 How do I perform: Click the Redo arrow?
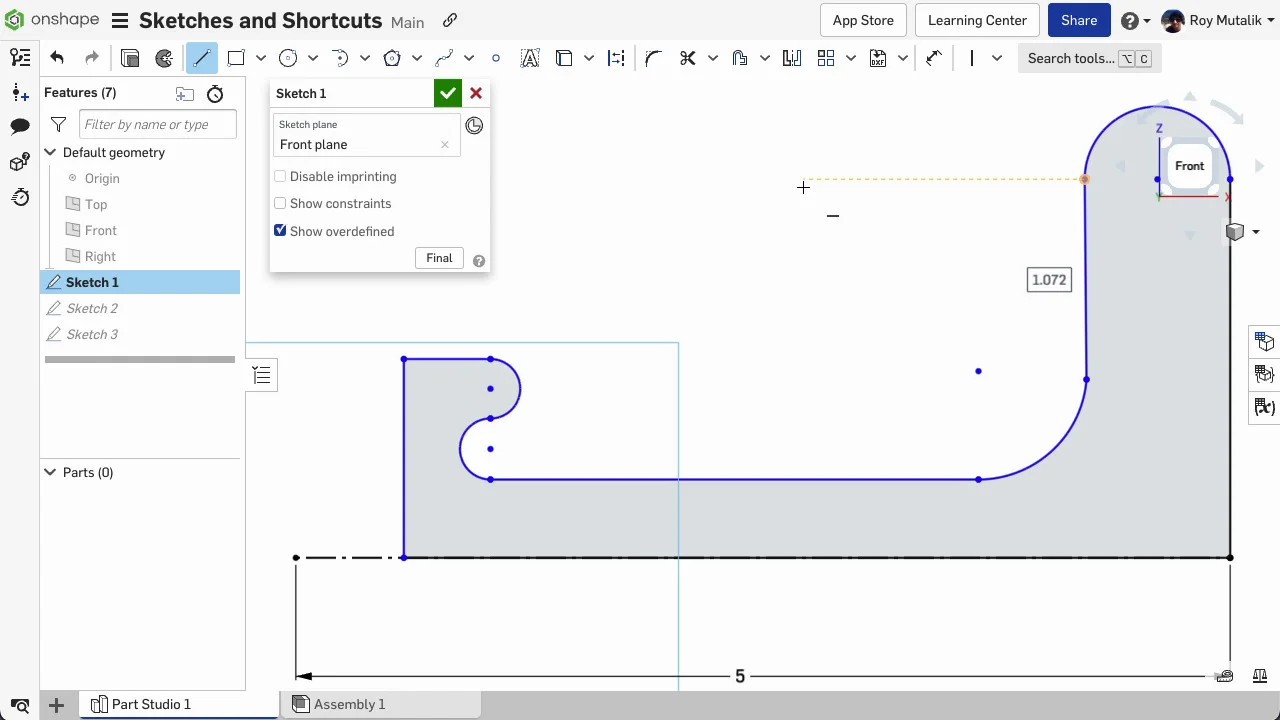(x=92, y=58)
